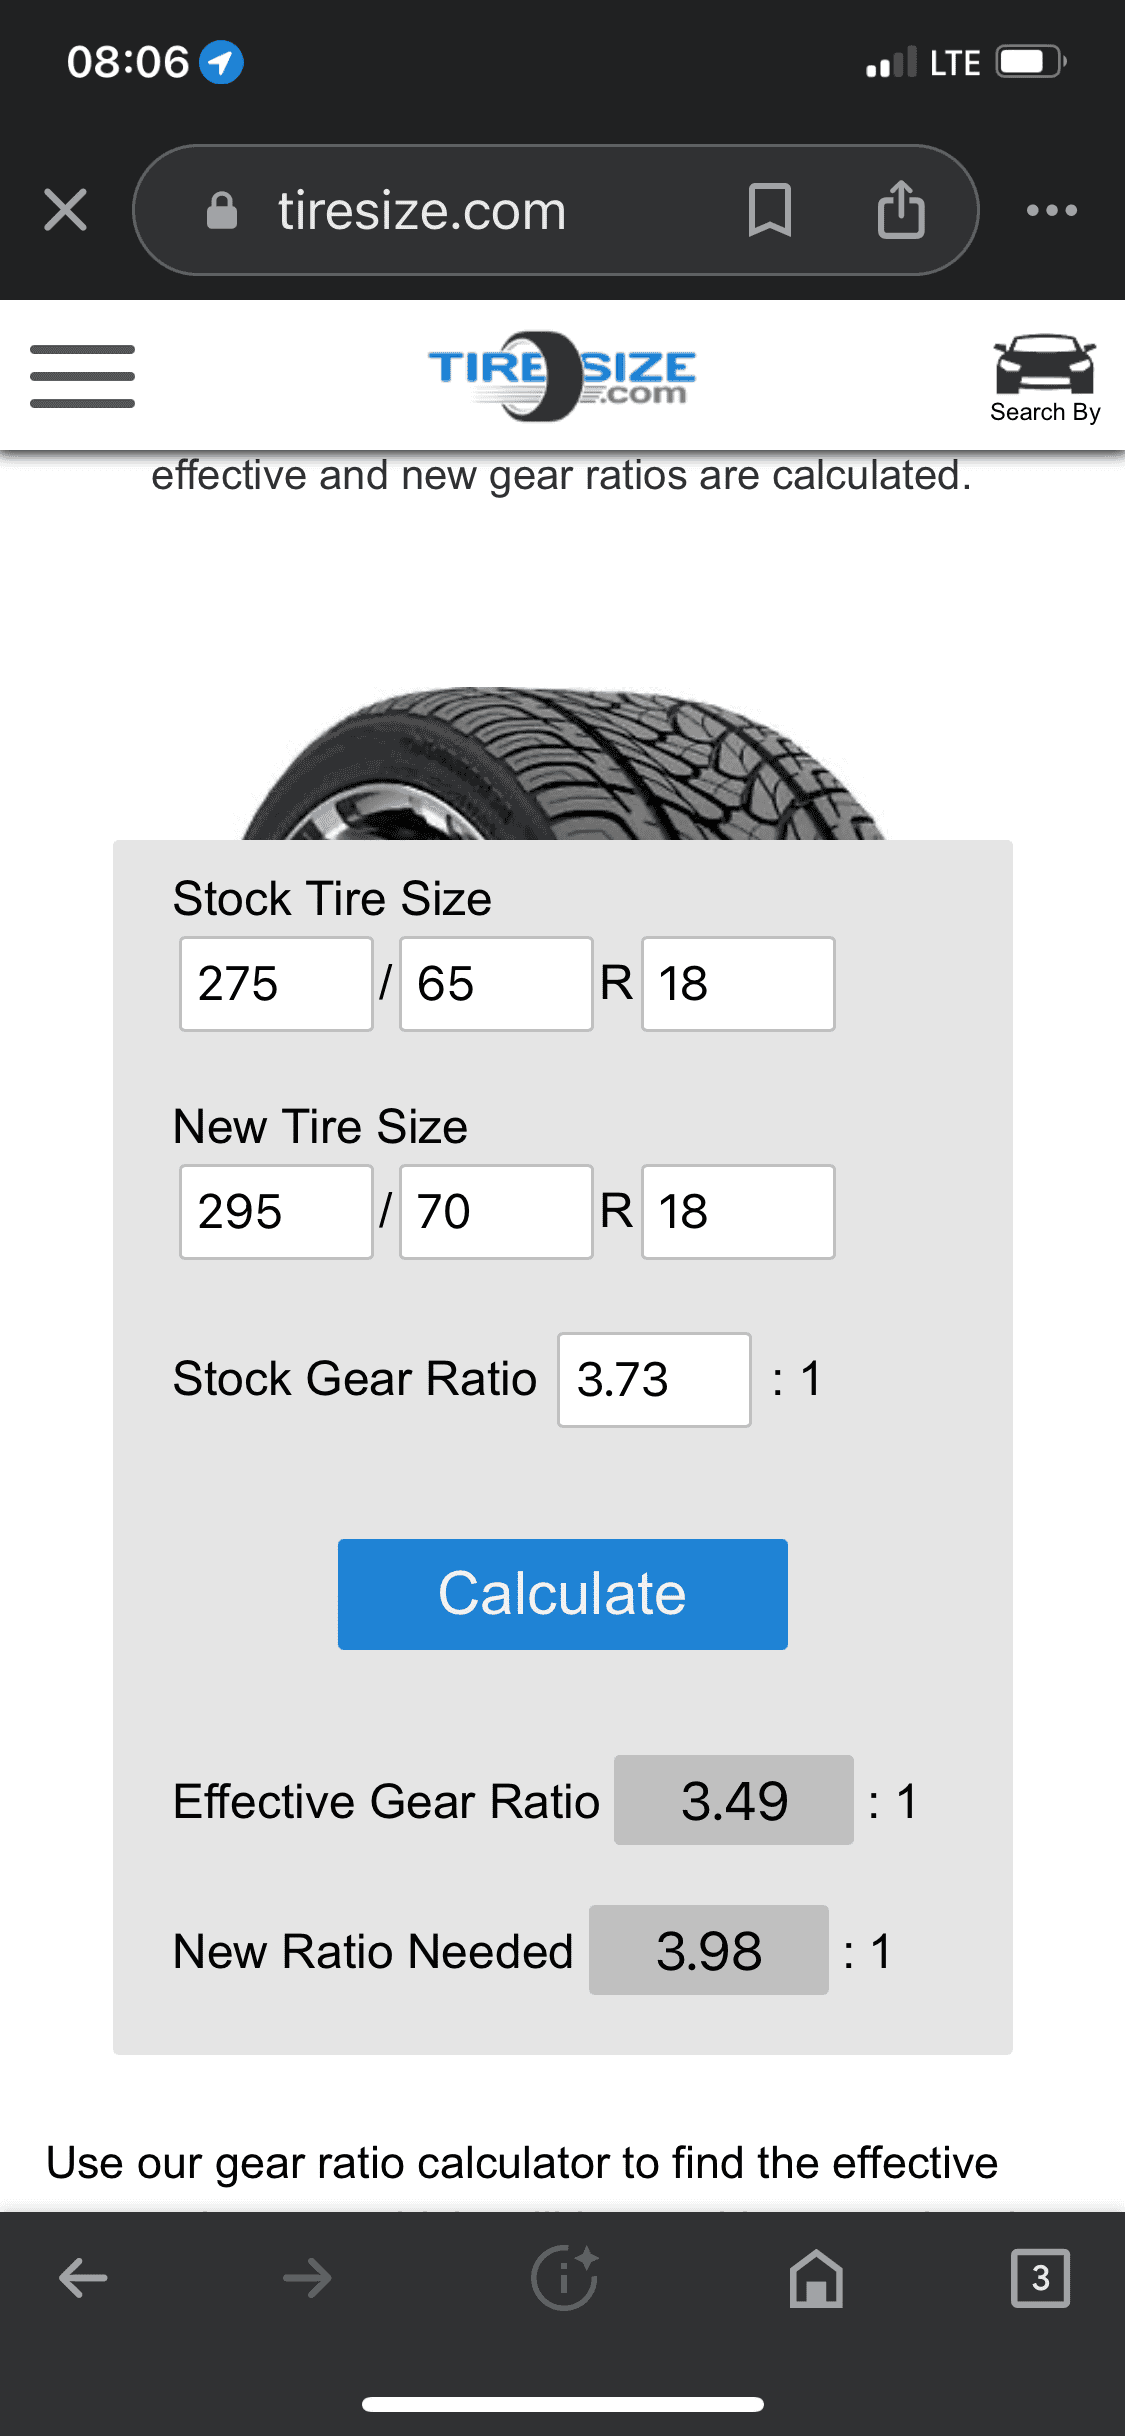Select the stock tire rim diameter field
The height and width of the screenshot is (2436, 1125).
[738, 984]
